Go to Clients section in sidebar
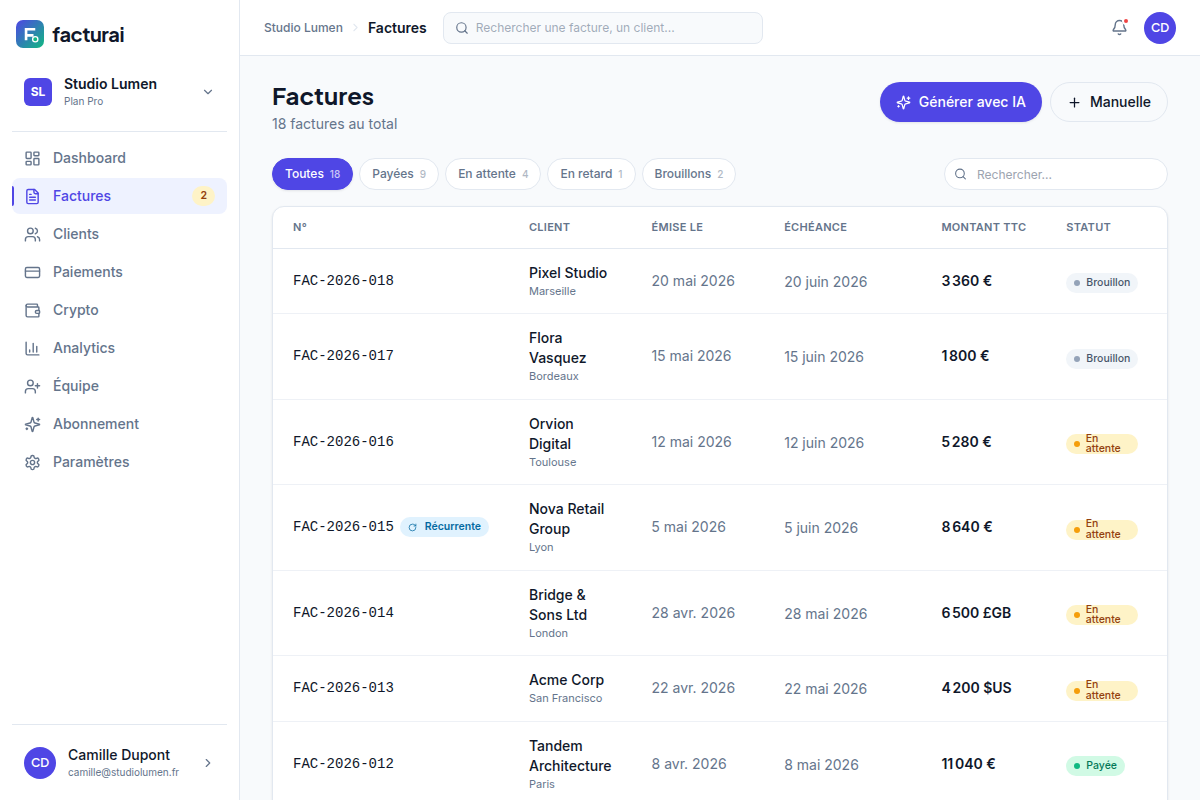 pos(119,234)
